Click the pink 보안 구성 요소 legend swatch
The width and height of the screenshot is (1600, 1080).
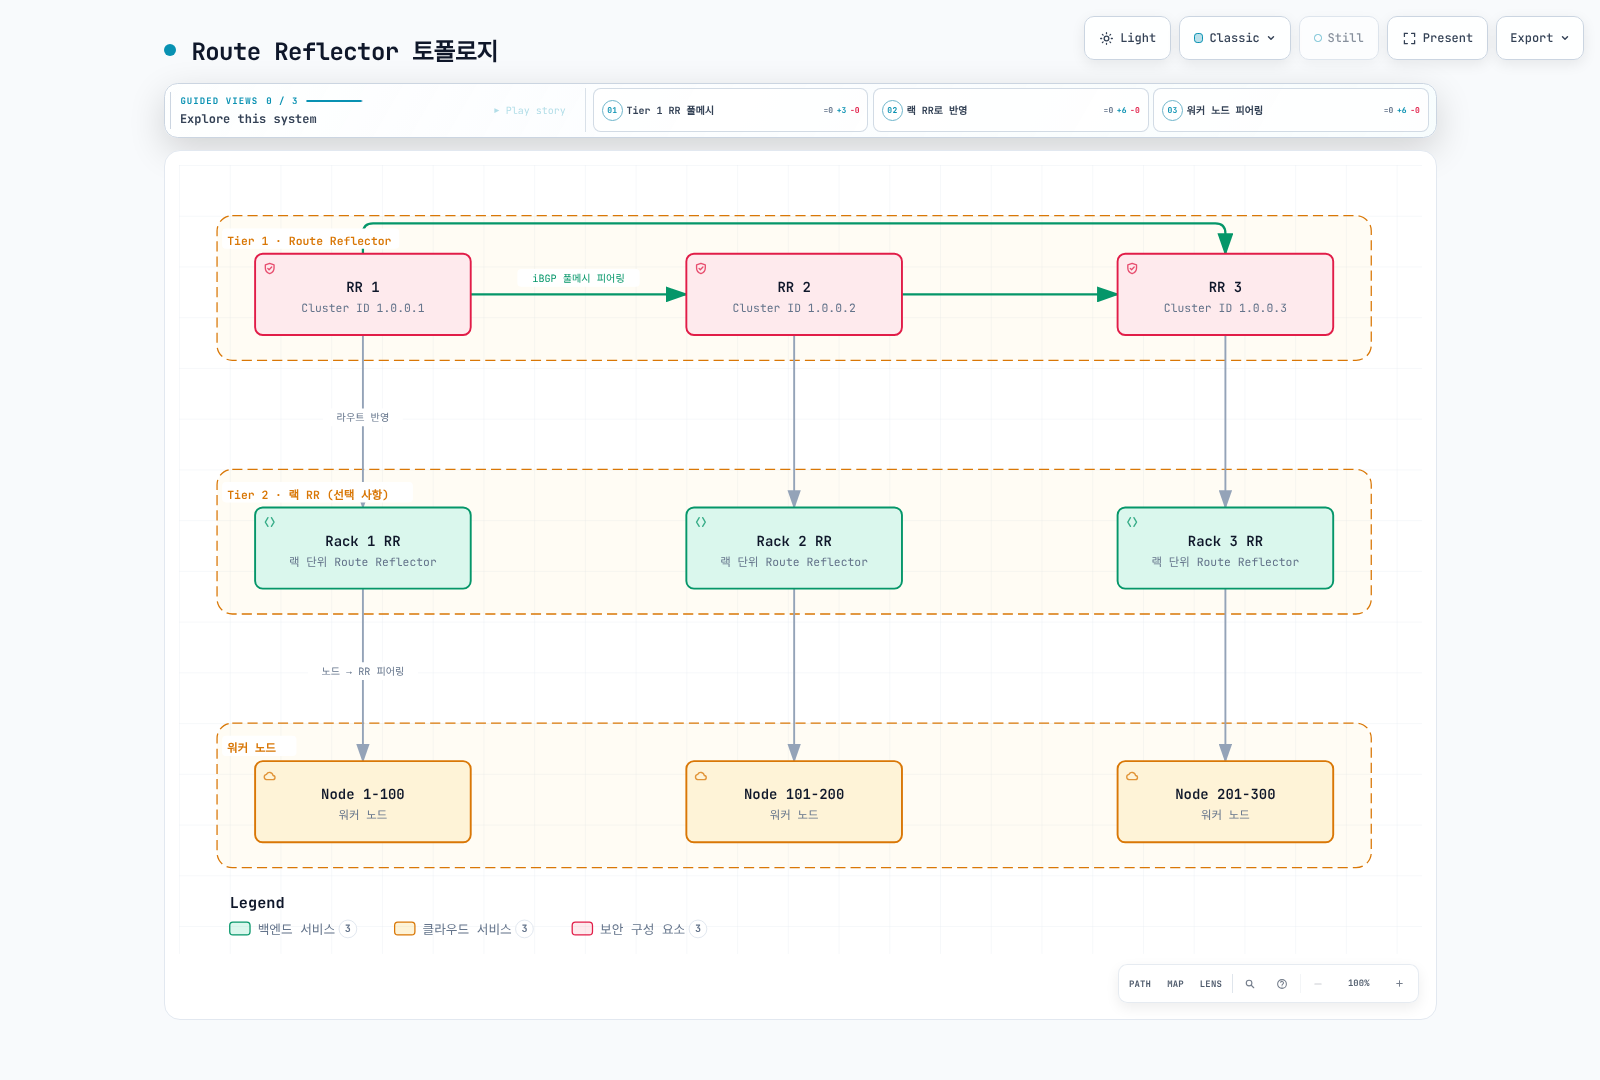coord(582,929)
